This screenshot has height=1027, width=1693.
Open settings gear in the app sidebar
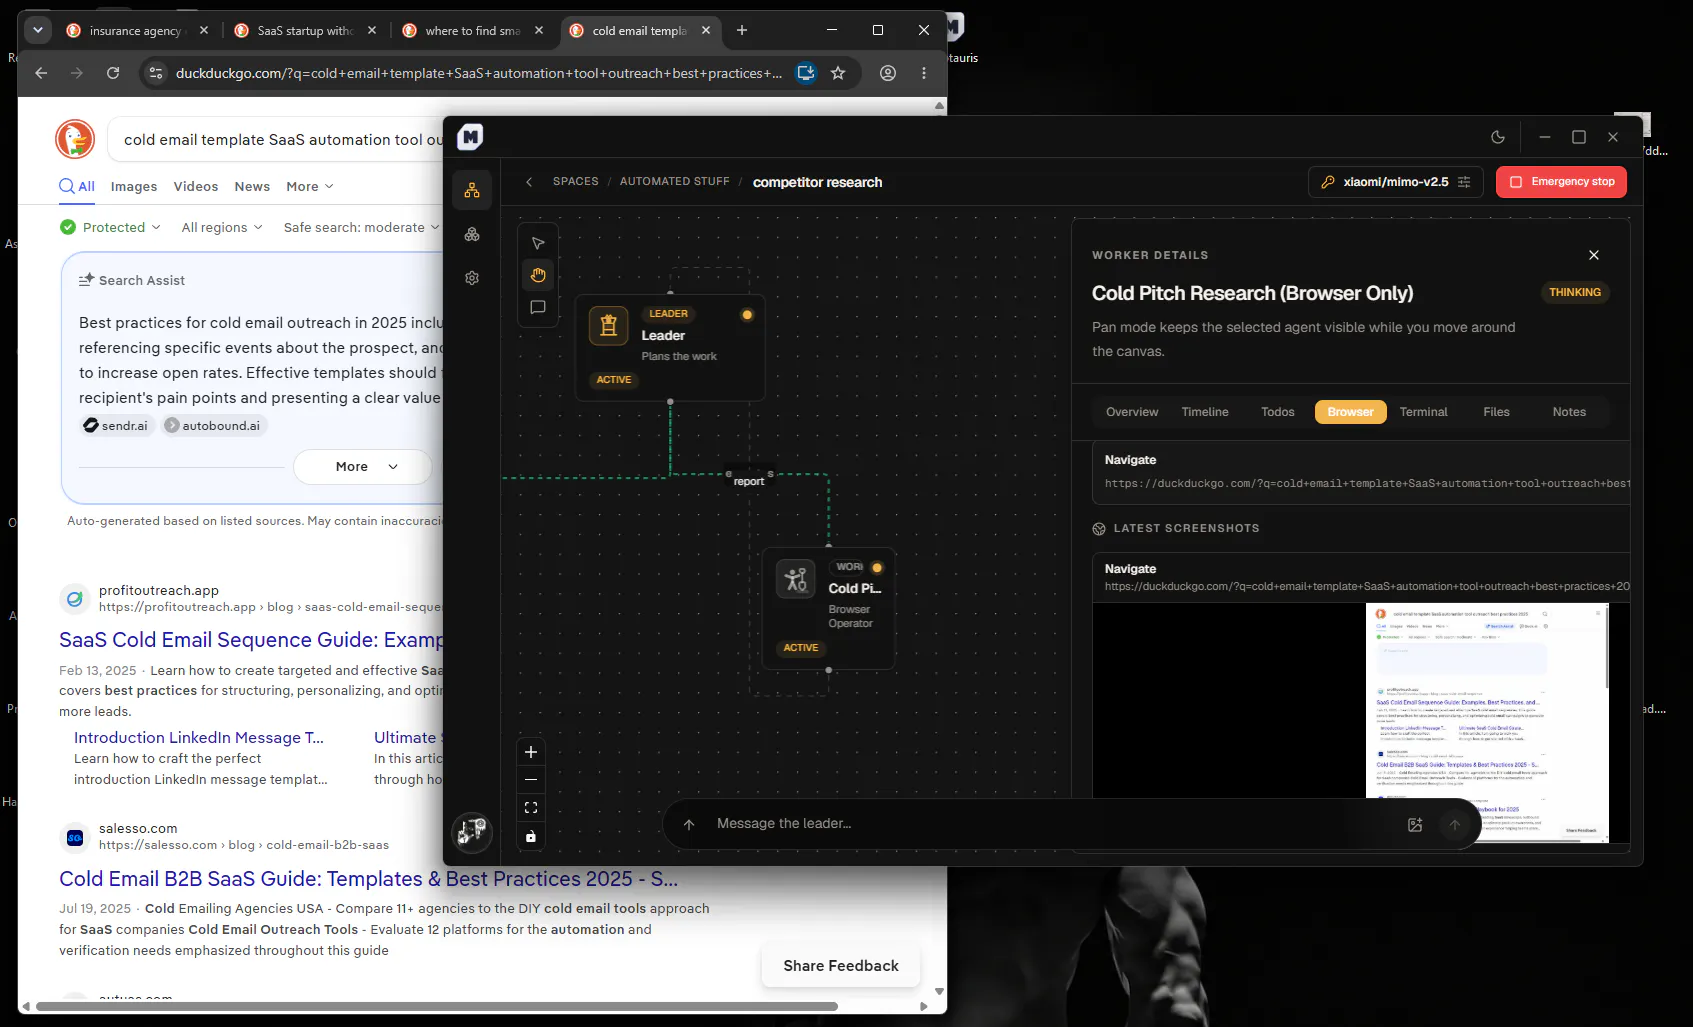472,278
